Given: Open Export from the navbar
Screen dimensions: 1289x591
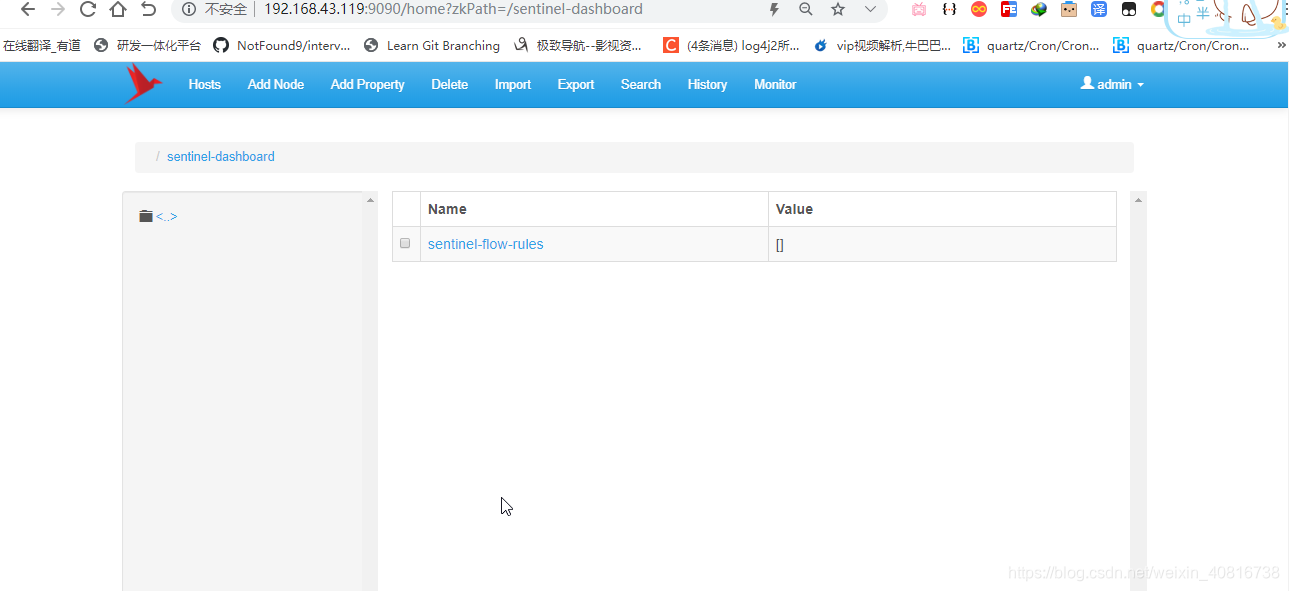Looking at the screenshot, I should tap(576, 84).
